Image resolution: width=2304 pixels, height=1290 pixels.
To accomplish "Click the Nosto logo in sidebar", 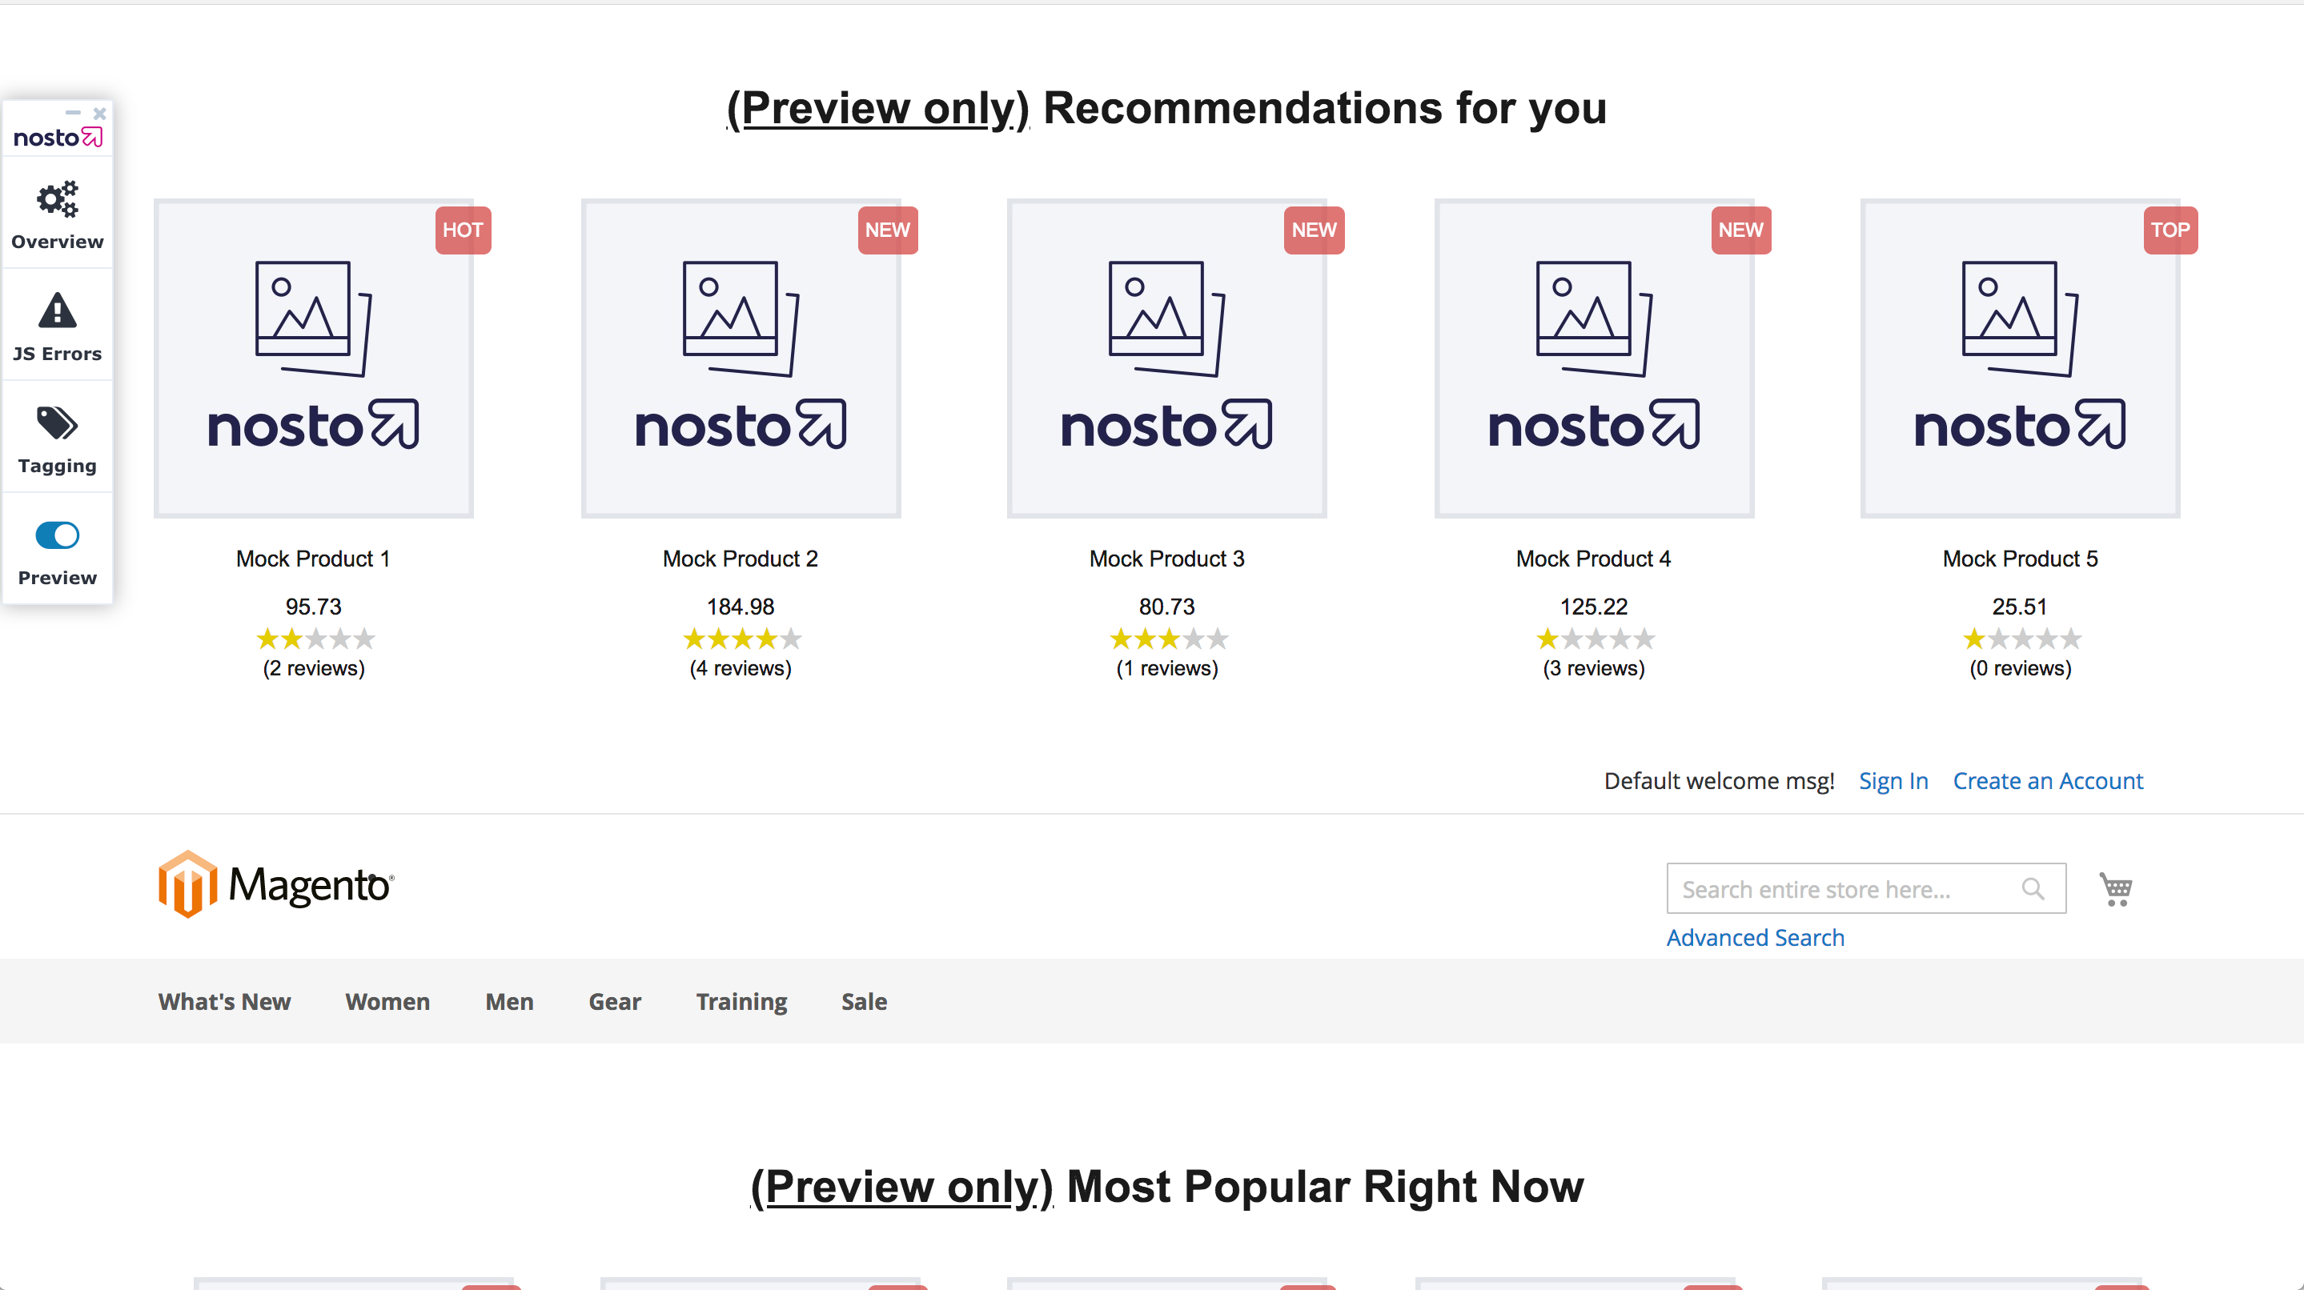I will click(57, 138).
